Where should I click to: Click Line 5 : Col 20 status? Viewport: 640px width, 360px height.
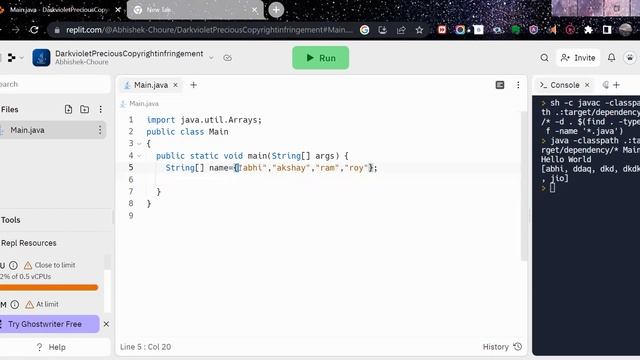[145, 347]
